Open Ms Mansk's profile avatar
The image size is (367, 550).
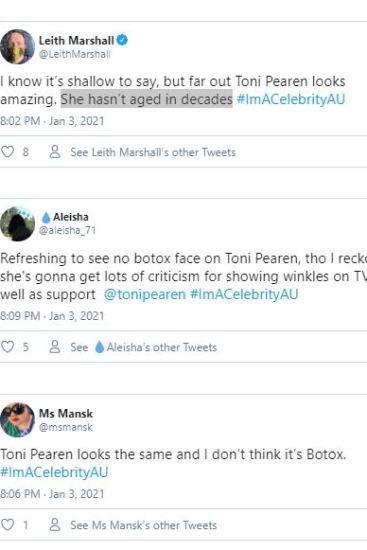18,420
